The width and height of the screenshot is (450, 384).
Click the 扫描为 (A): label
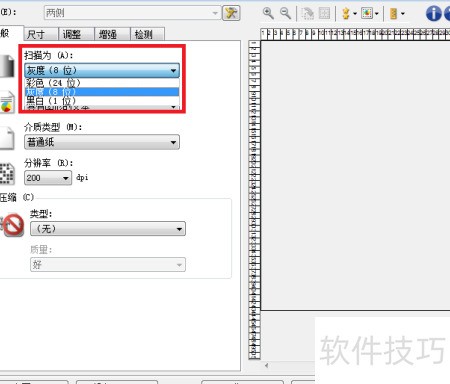click(x=48, y=55)
